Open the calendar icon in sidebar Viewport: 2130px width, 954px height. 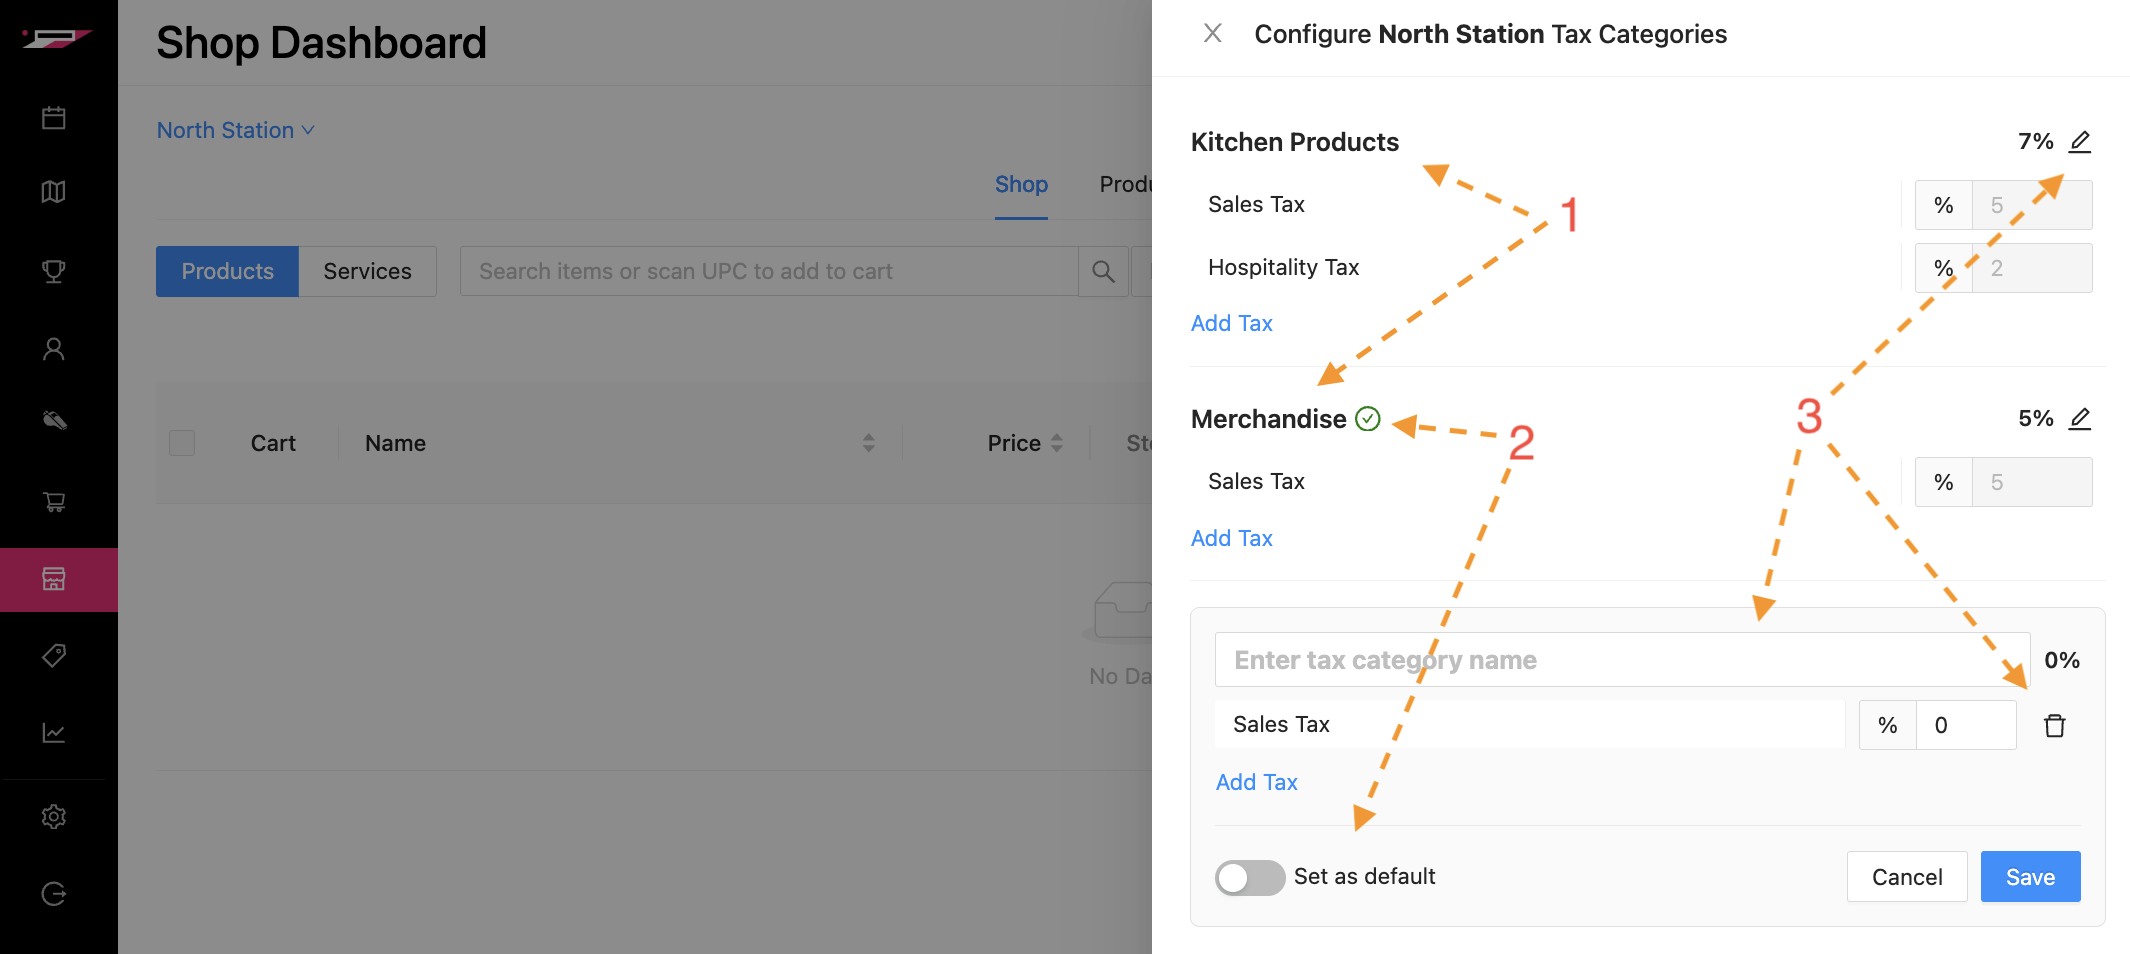pyautogui.click(x=54, y=118)
